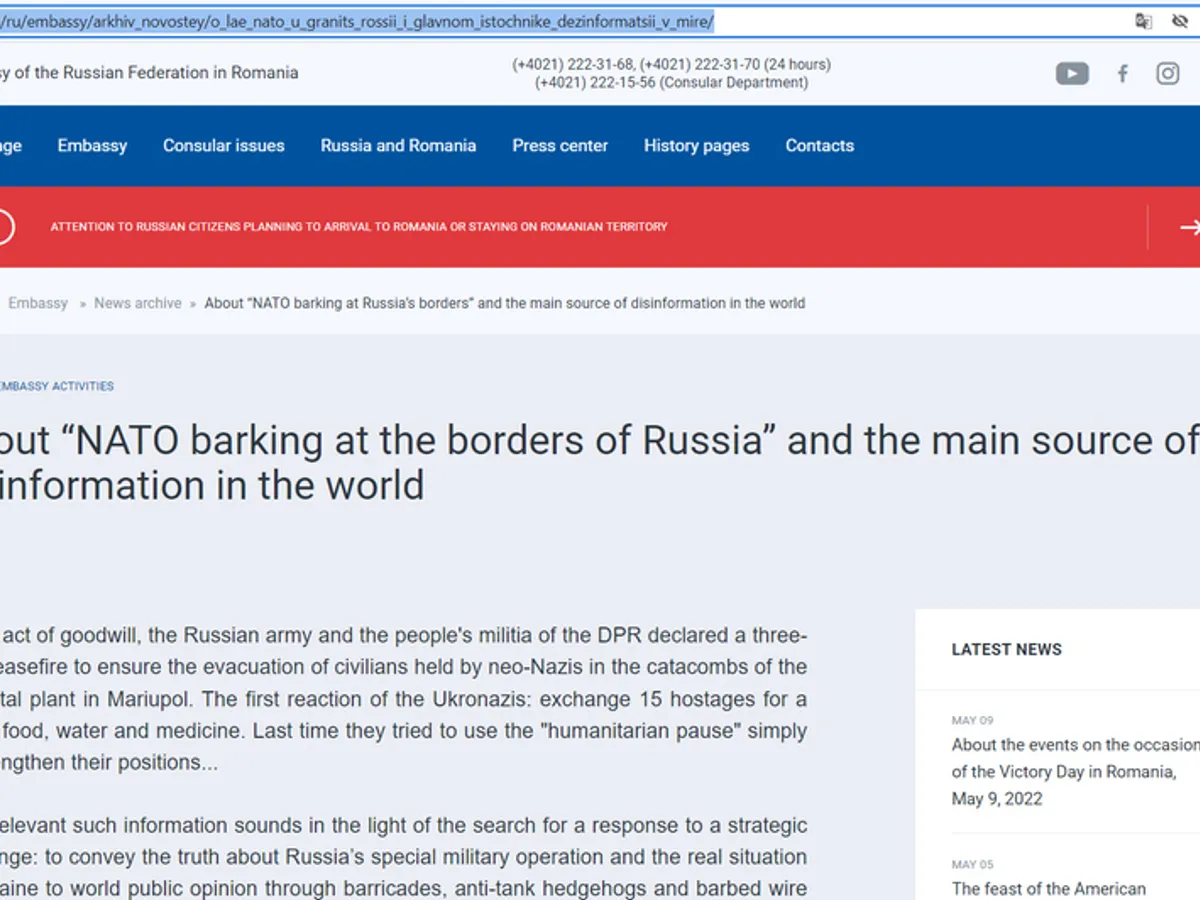
Task: Click the white arrow on red banner
Action: [x=1189, y=227]
